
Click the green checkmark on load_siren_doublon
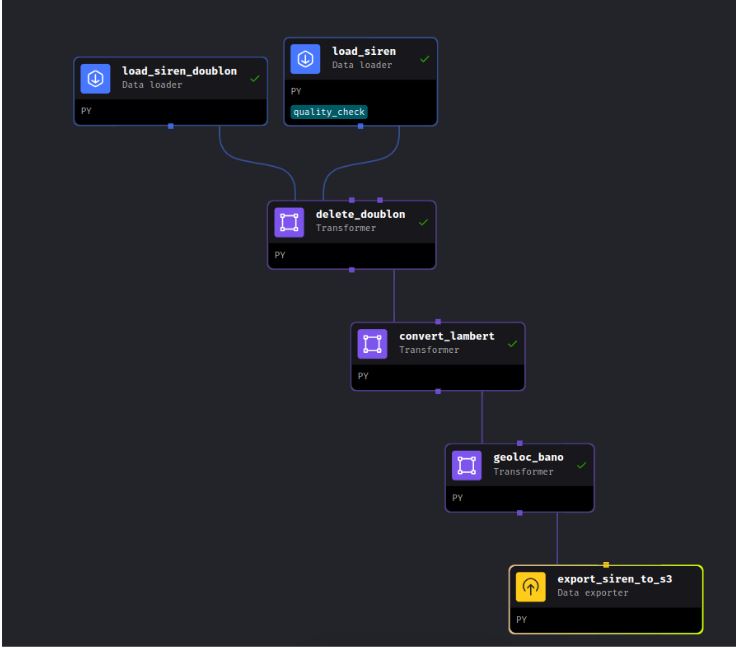(x=254, y=78)
